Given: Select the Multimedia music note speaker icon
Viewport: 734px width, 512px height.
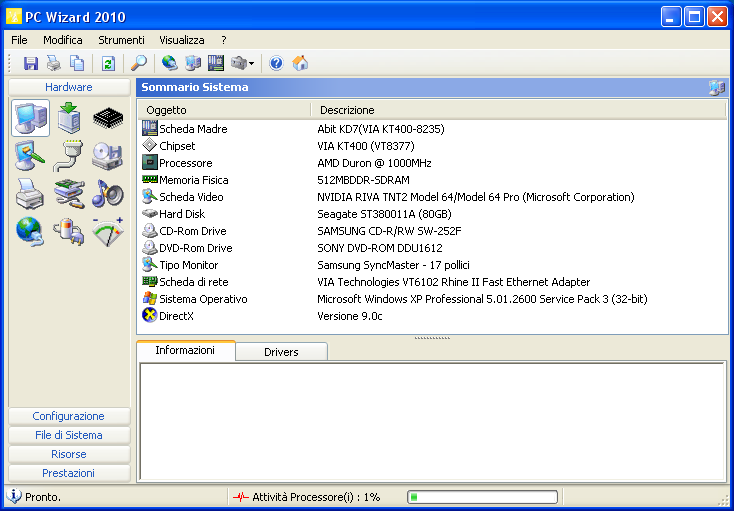Looking at the screenshot, I should pyautogui.click(x=108, y=193).
